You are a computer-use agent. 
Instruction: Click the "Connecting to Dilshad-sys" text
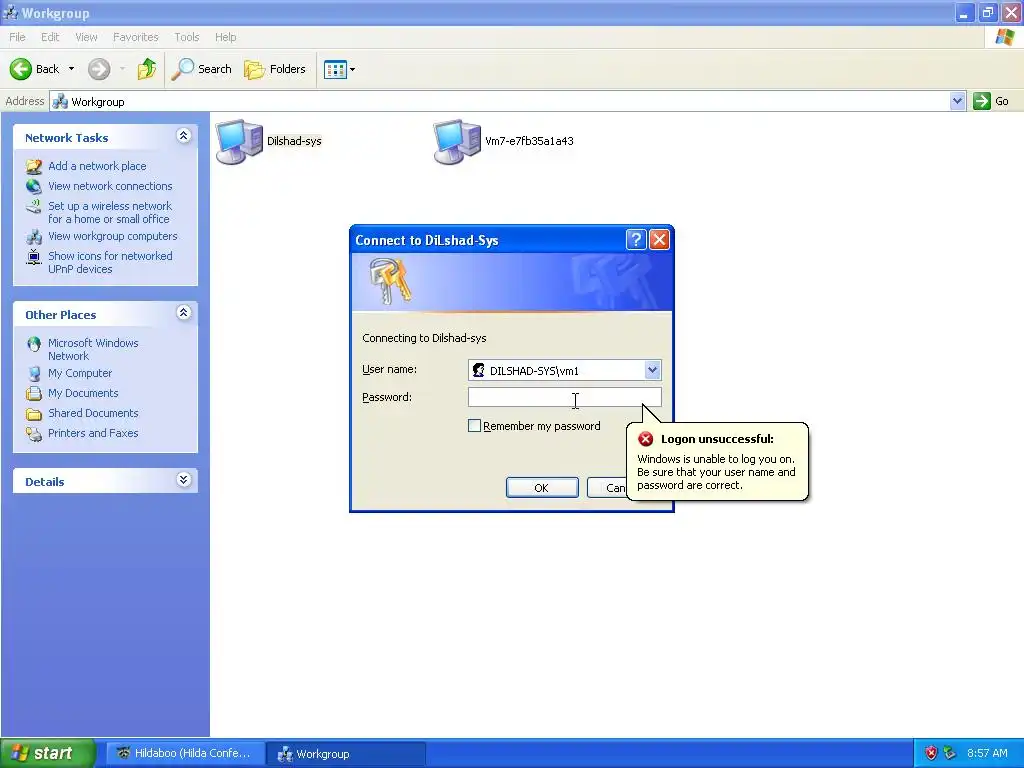(424, 338)
